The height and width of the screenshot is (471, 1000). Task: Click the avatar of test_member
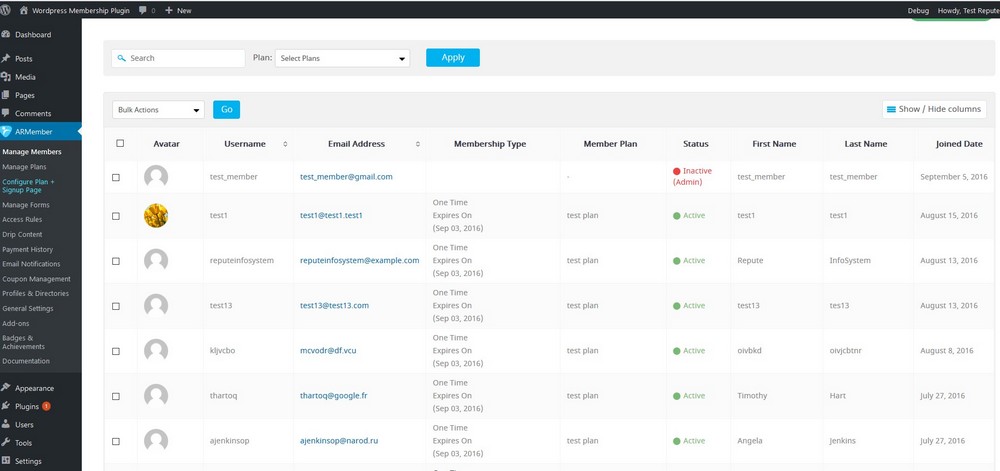[156, 177]
